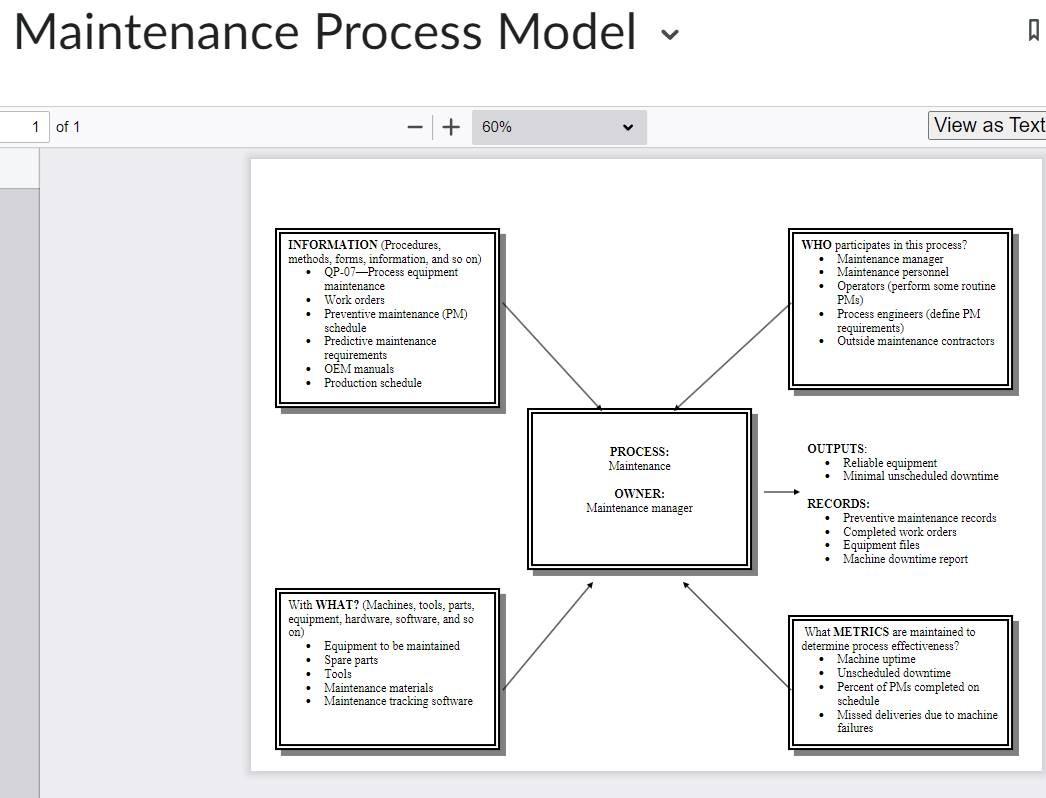Zoom out using the minus icon
This screenshot has width=1046, height=798.
click(x=414, y=126)
